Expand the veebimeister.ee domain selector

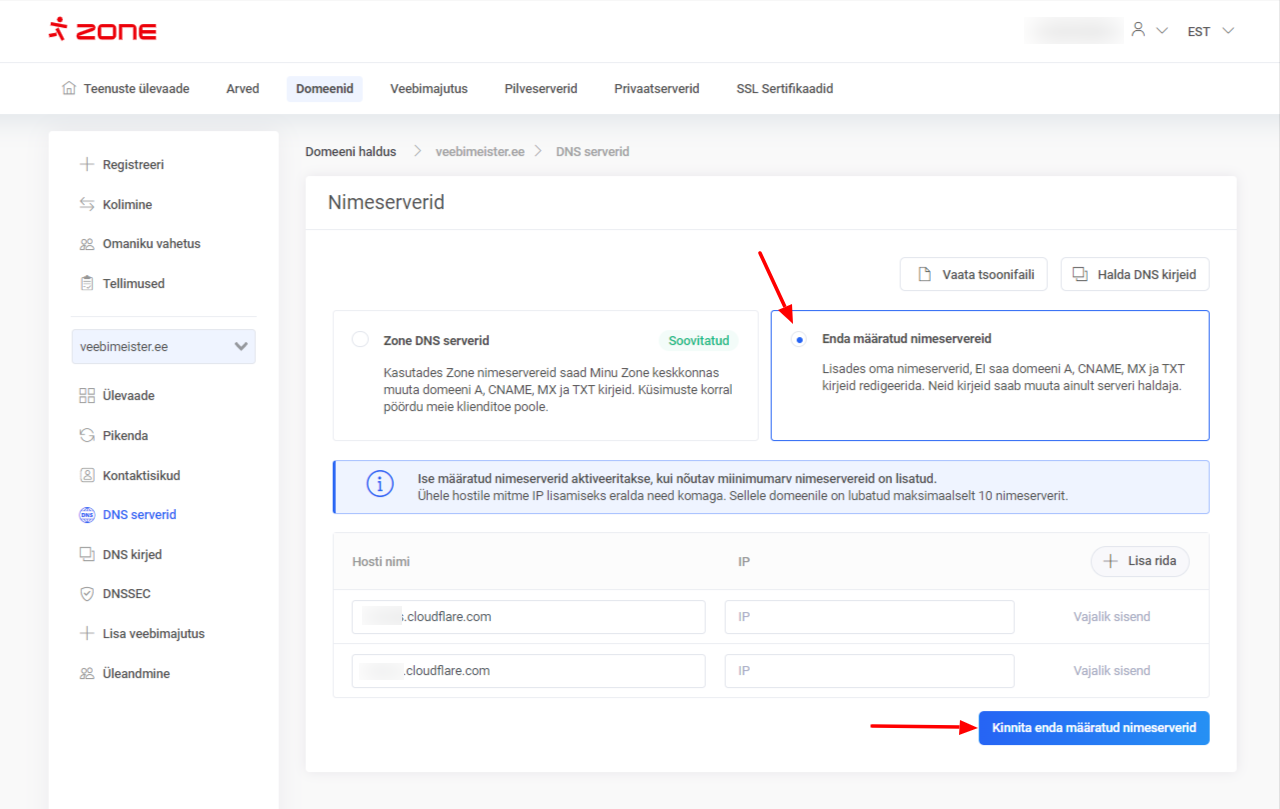click(x=163, y=347)
